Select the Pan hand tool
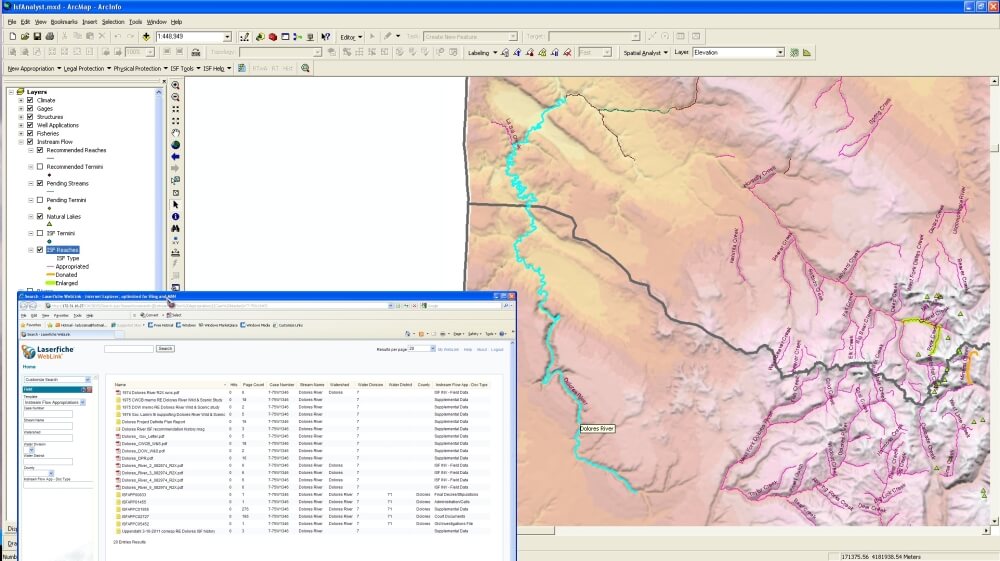The image size is (1000, 561). click(175, 133)
